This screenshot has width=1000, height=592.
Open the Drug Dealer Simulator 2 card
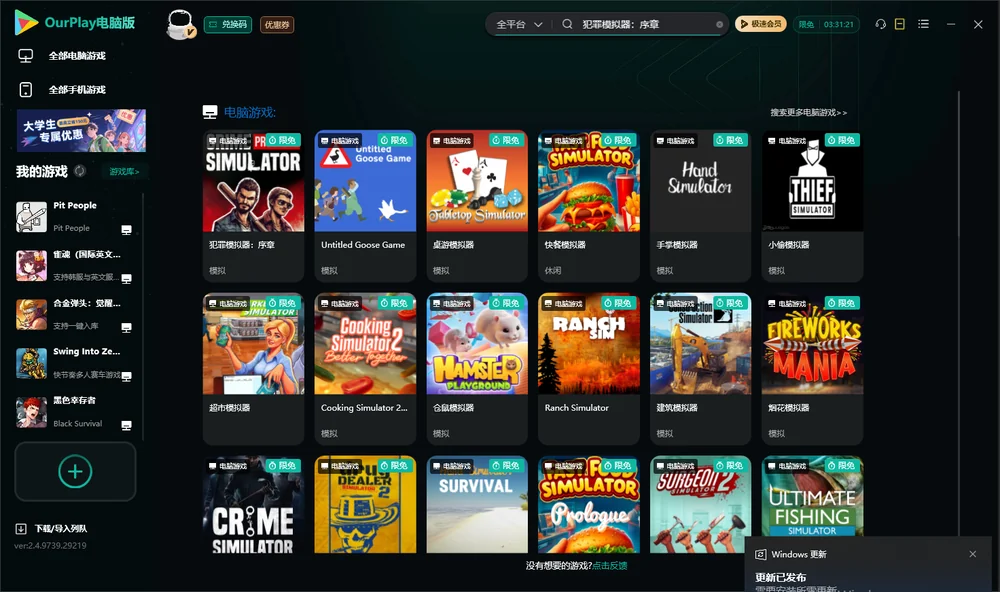[365, 504]
